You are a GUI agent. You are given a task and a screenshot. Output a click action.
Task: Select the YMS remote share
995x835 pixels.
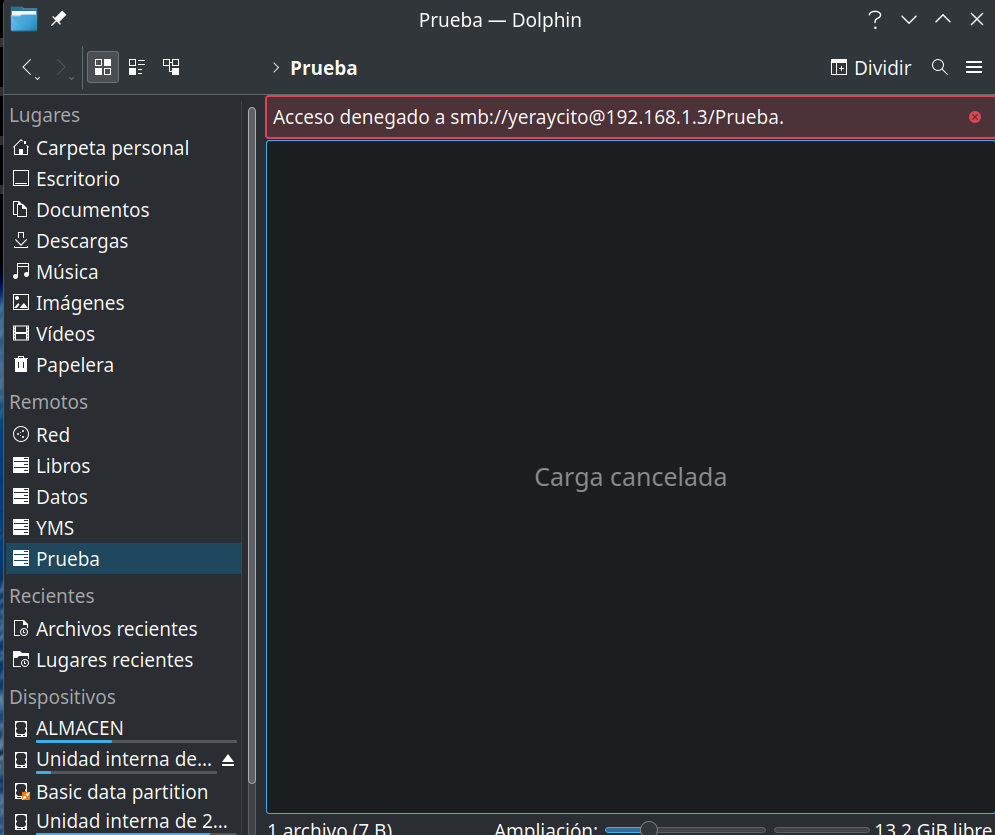pyautogui.click(x=55, y=528)
